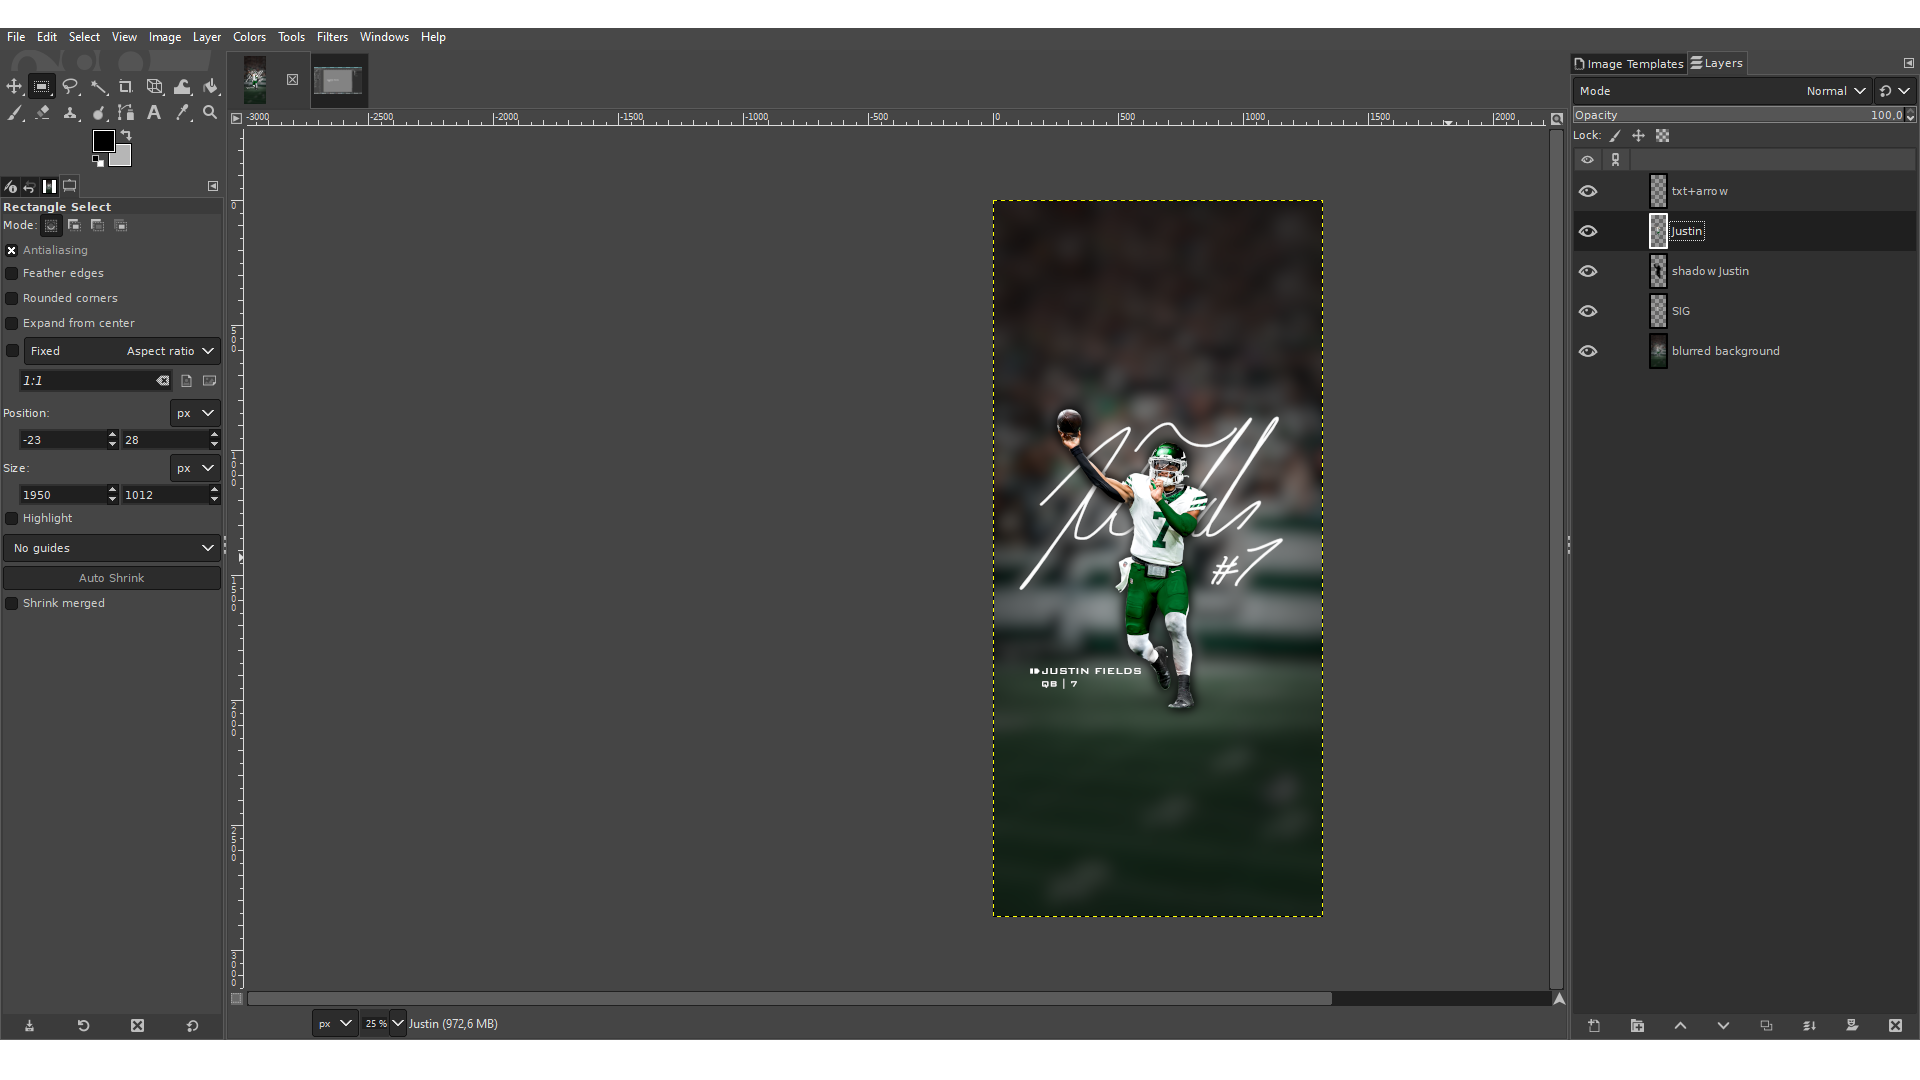Swap foreground and background colors
The width and height of the screenshot is (1920, 1080).
tap(126, 135)
